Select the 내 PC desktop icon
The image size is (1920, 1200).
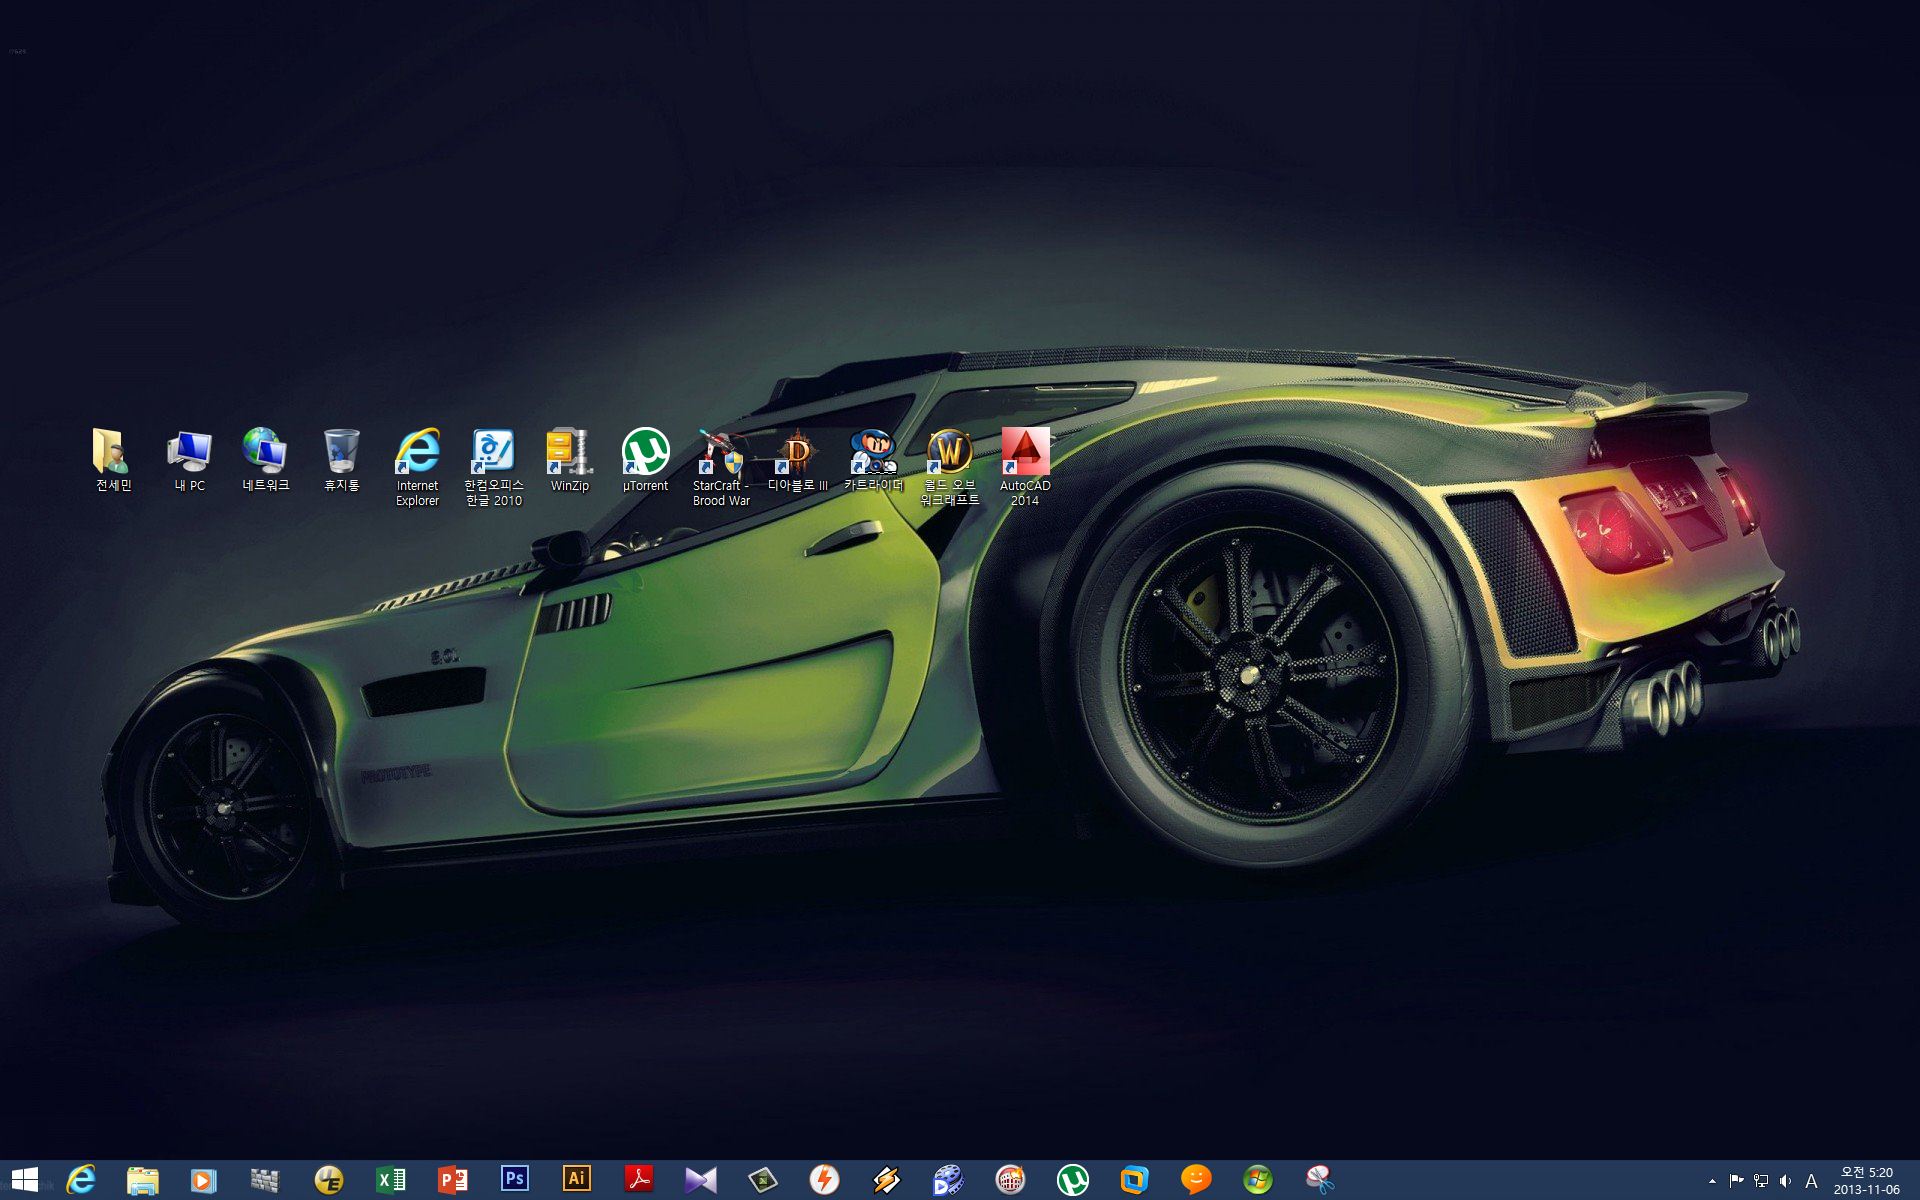189,460
